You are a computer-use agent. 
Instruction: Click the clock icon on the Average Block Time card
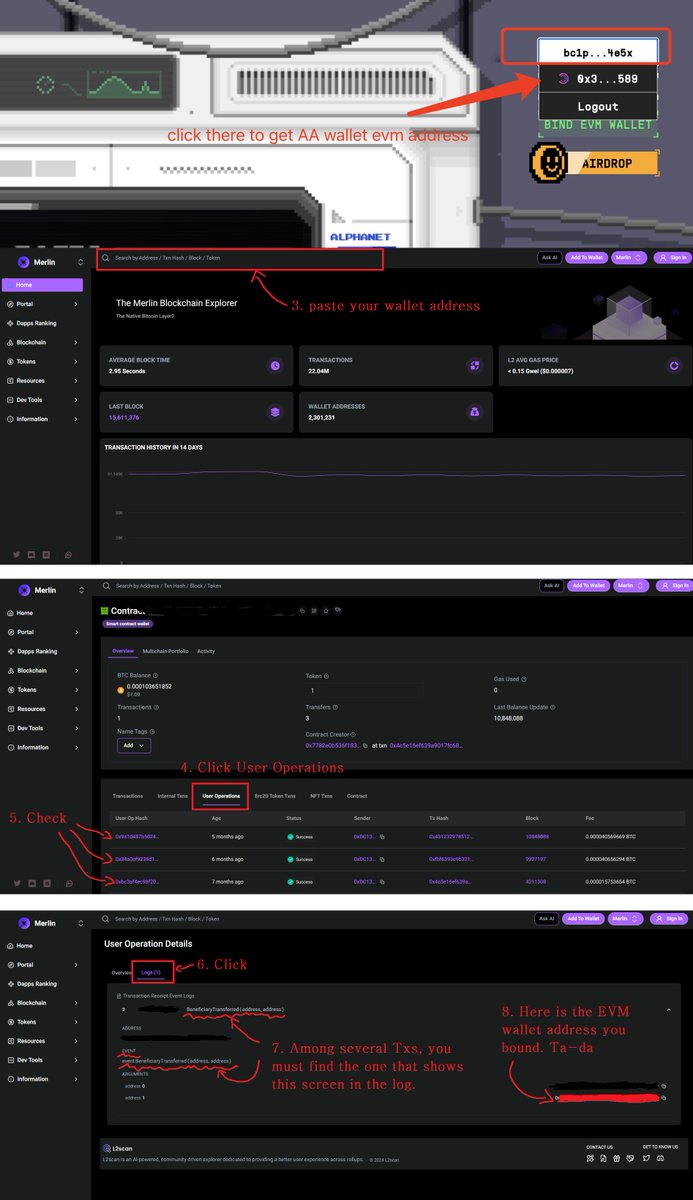275,366
